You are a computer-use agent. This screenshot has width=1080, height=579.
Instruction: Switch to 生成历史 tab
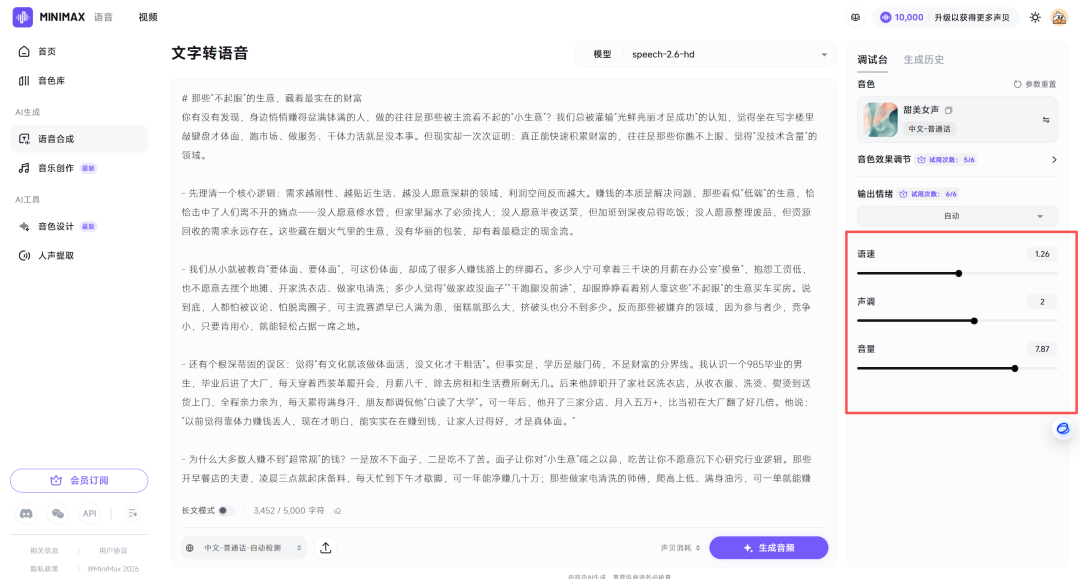(x=924, y=60)
